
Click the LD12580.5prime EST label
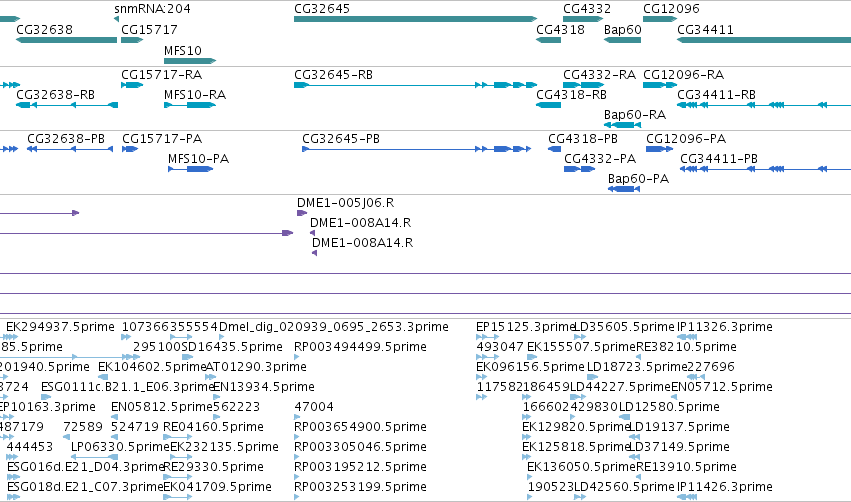[669, 406]
